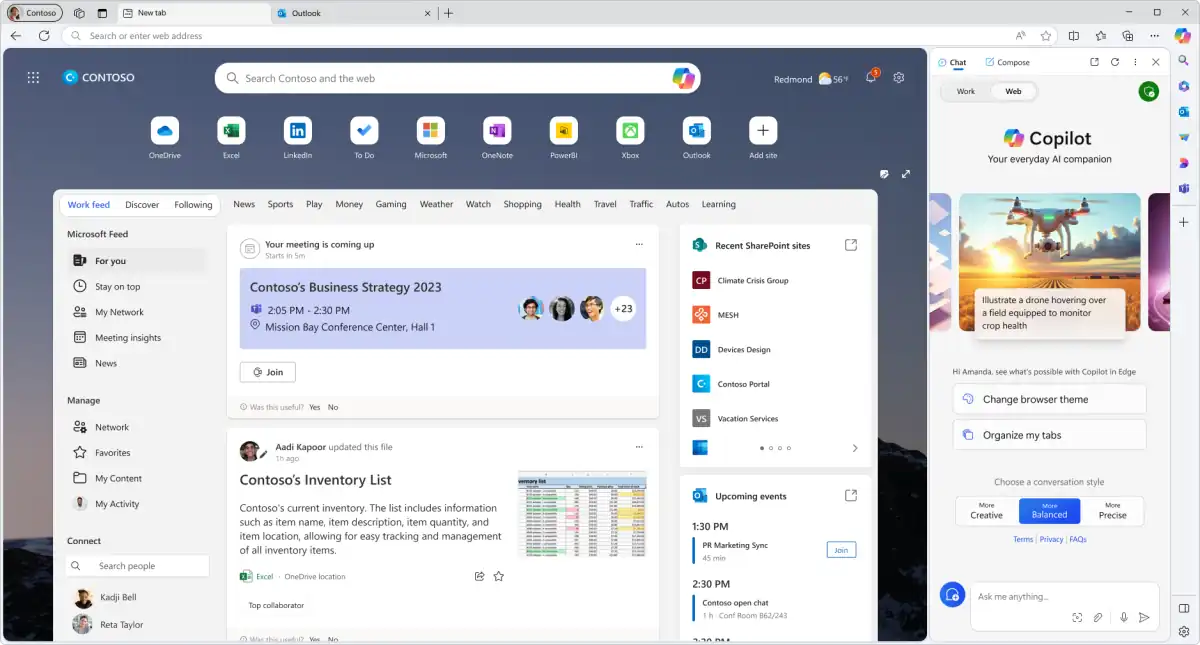Select the Work feed tab

(x=89, y=204)
